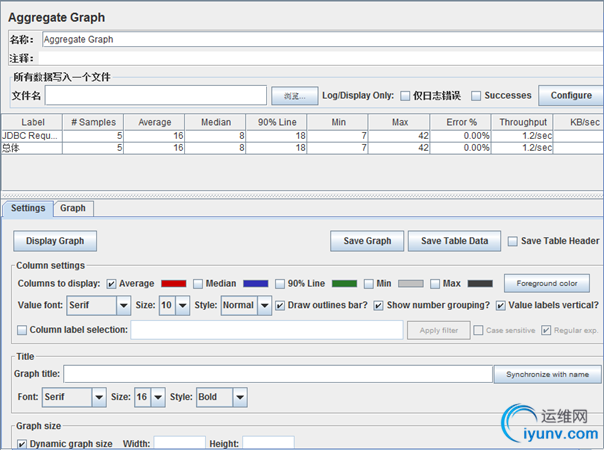This screenshot has width=604, height=450.
Task: Click the 注释 comment input field
Action: pyautogui.click(x=321, y=59)
